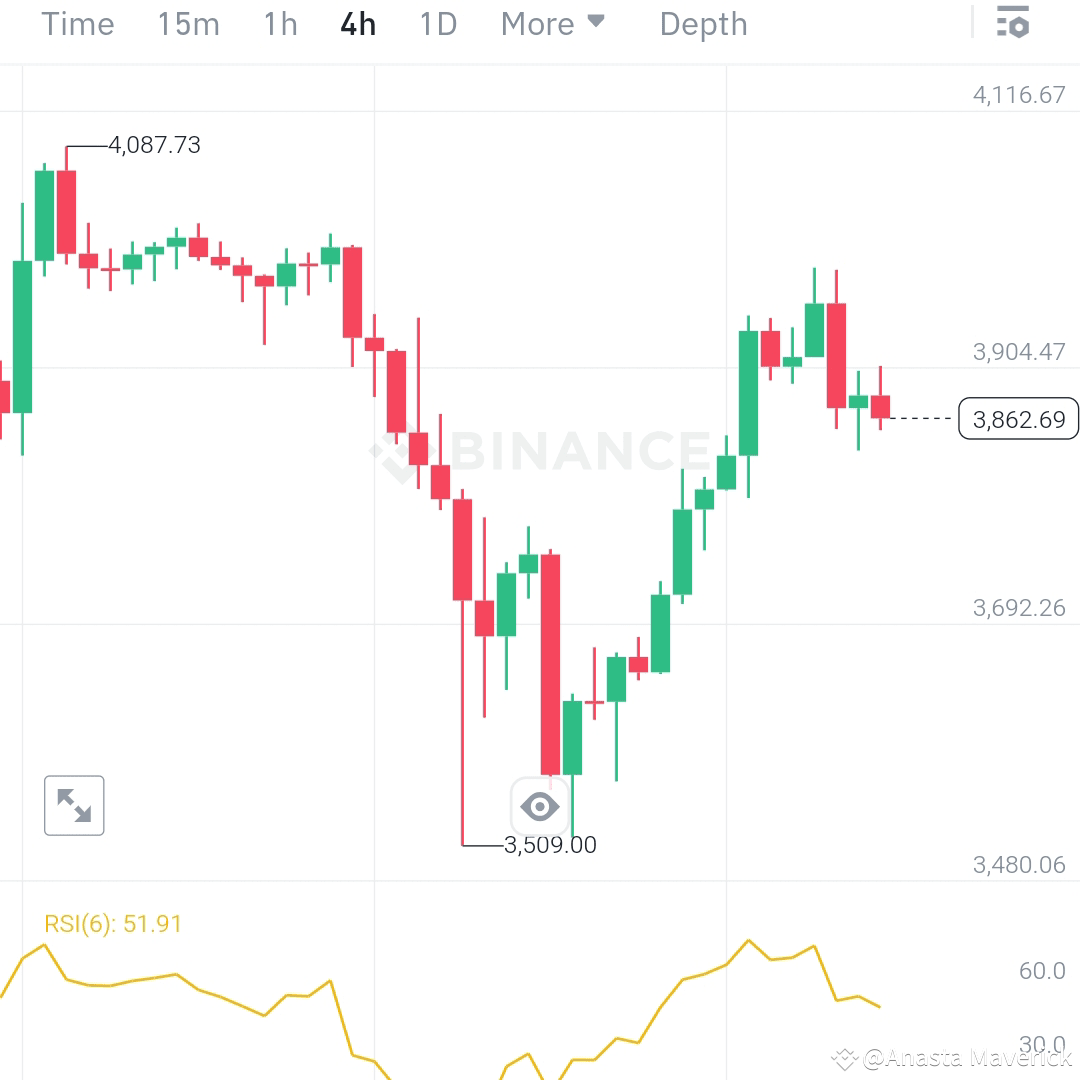Select the Time chart view
The image size is (1080, 1080).
(x=77, y=24)
